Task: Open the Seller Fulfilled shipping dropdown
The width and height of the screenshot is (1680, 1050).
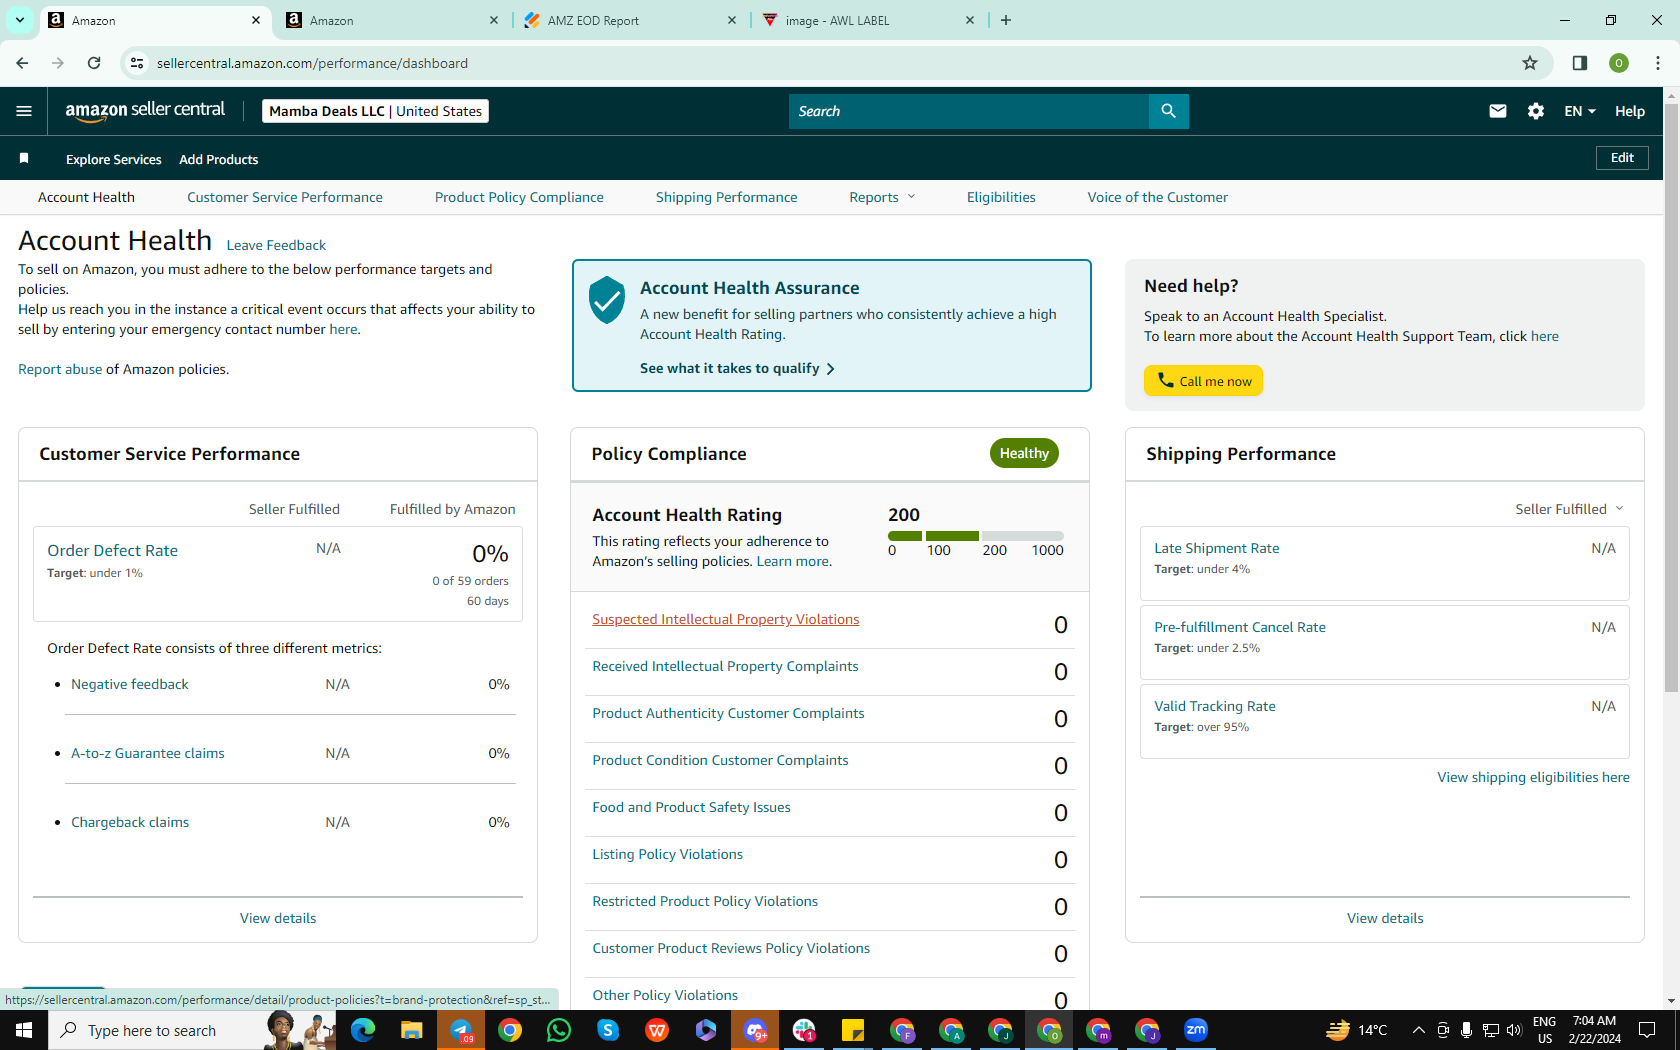Action: (x=1569, y=509)
